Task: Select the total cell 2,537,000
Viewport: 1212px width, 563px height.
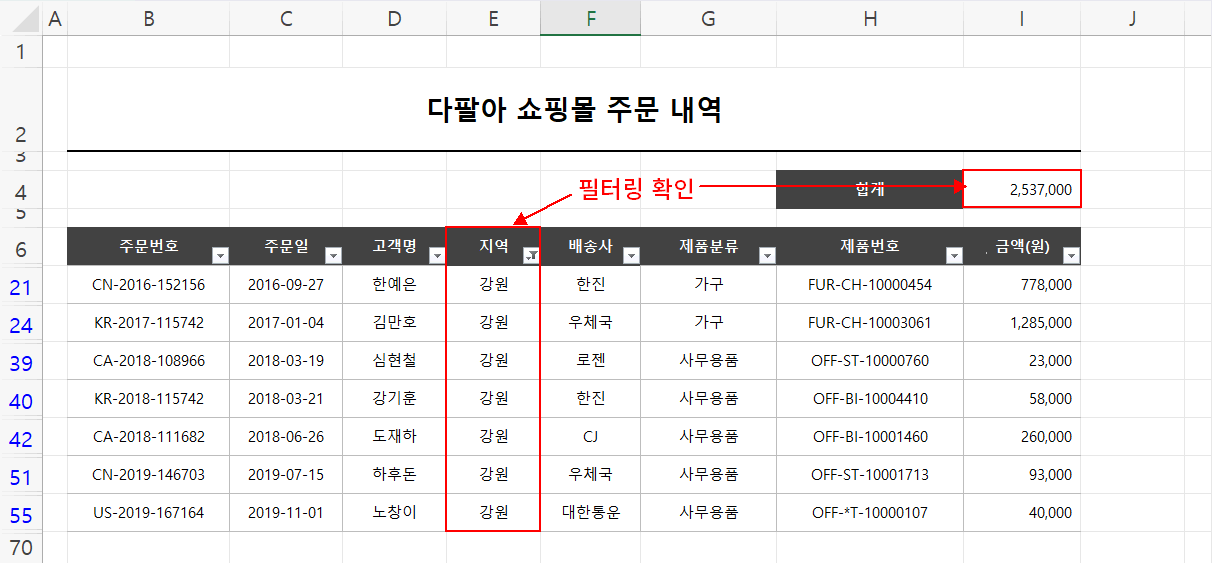Action: coord(1022,189)
